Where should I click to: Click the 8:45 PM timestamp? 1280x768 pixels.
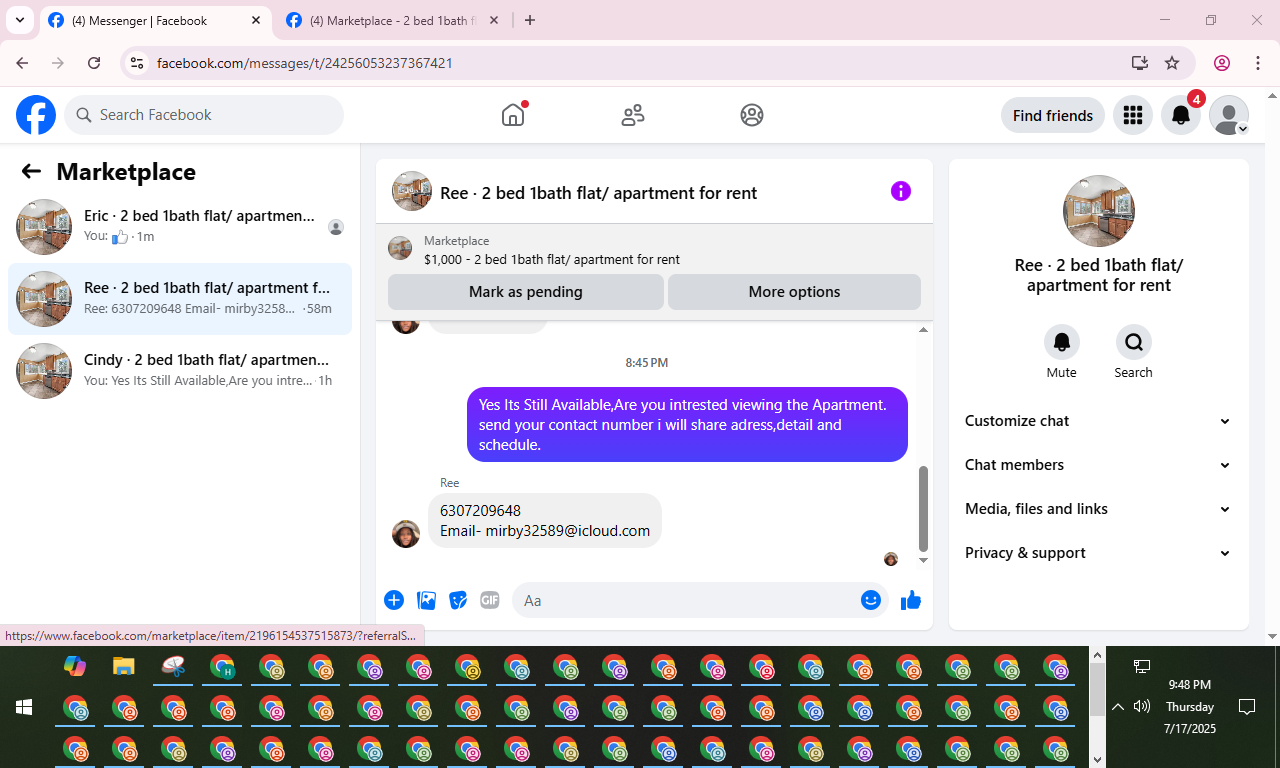coord(647,362)
